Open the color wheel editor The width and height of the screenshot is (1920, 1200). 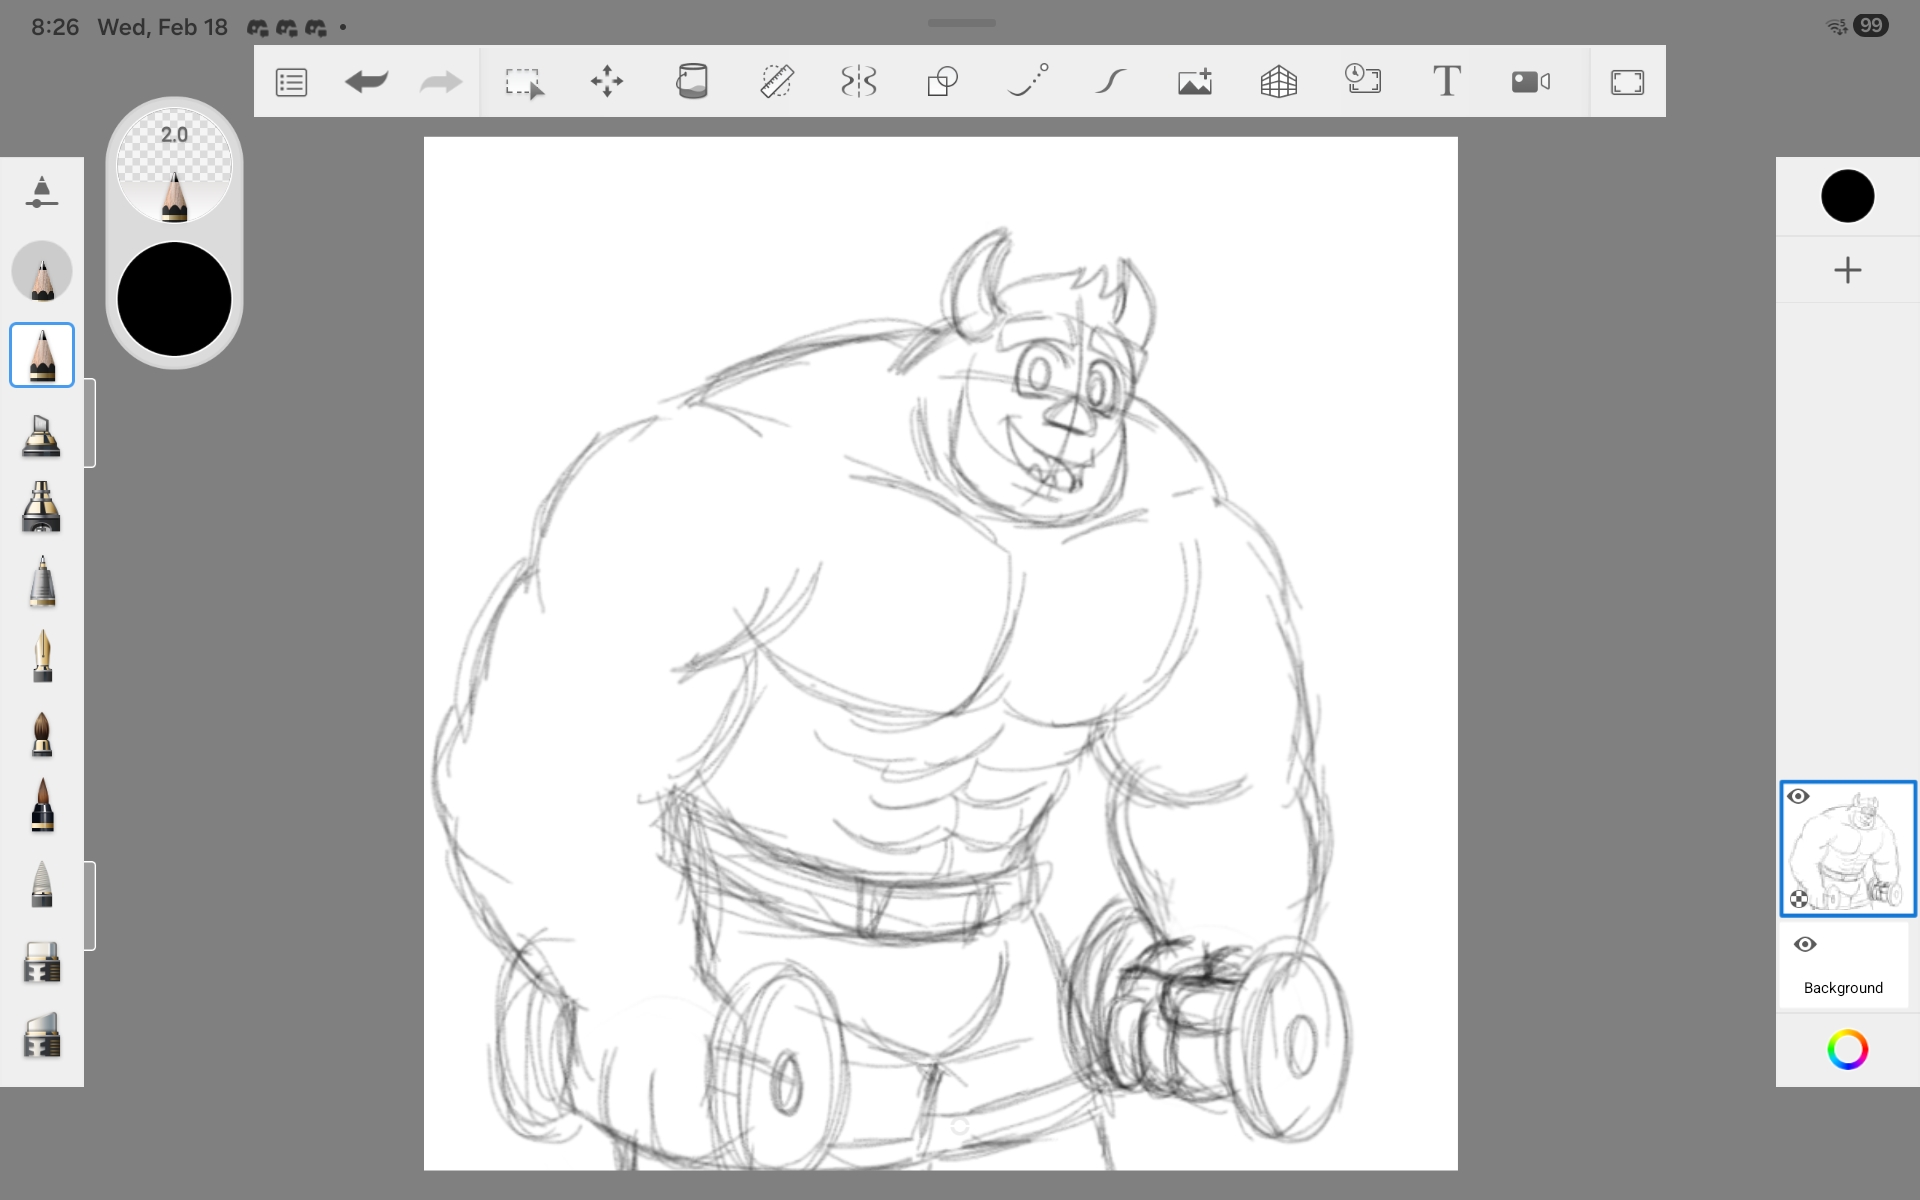(1847, 1050)
